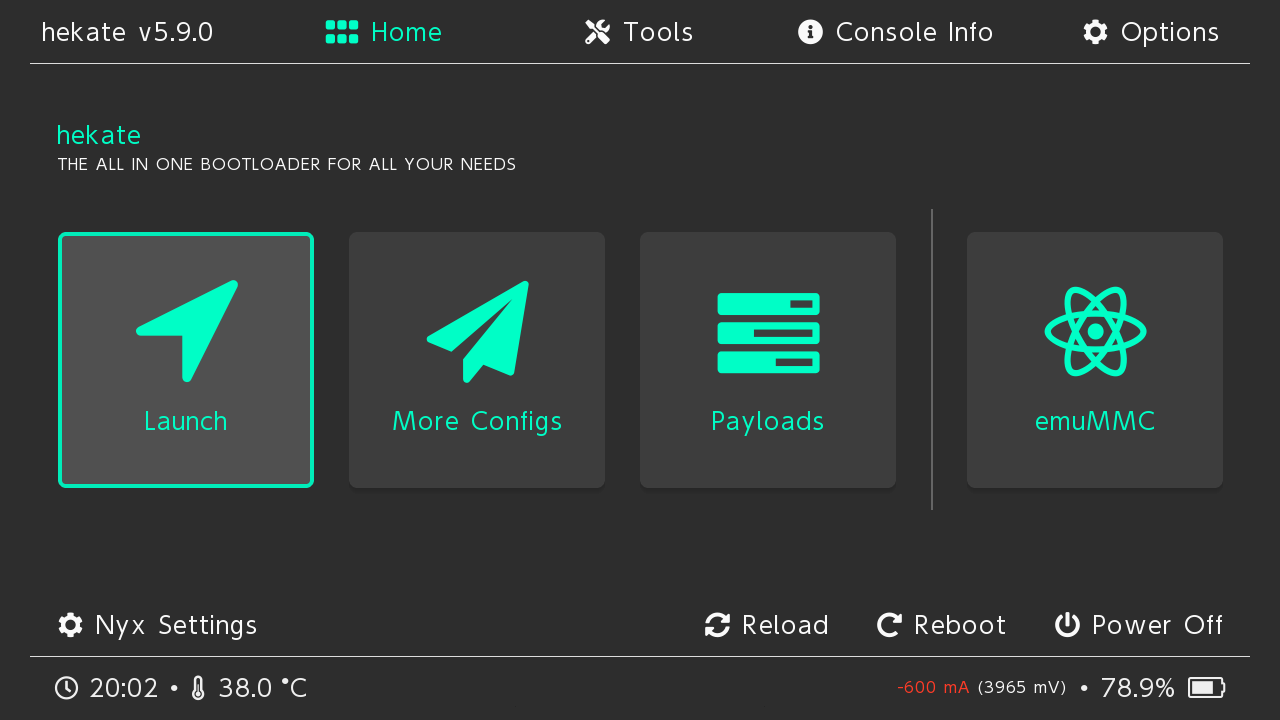Open More Configs tile

click(477, 360)
